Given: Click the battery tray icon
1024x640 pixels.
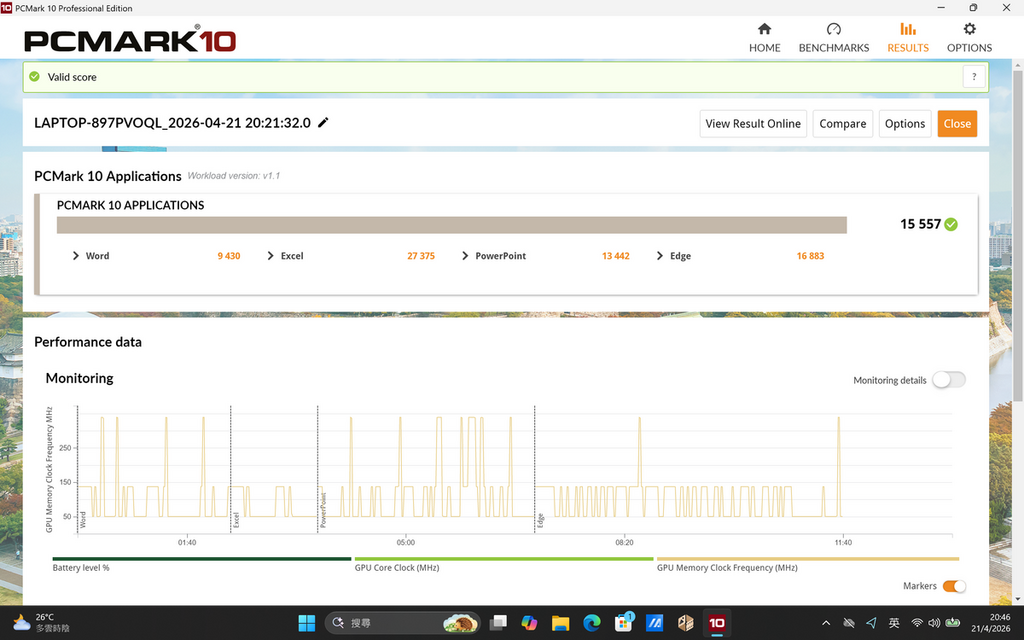Looking at the screenshot, I should [x=953, y=623].
